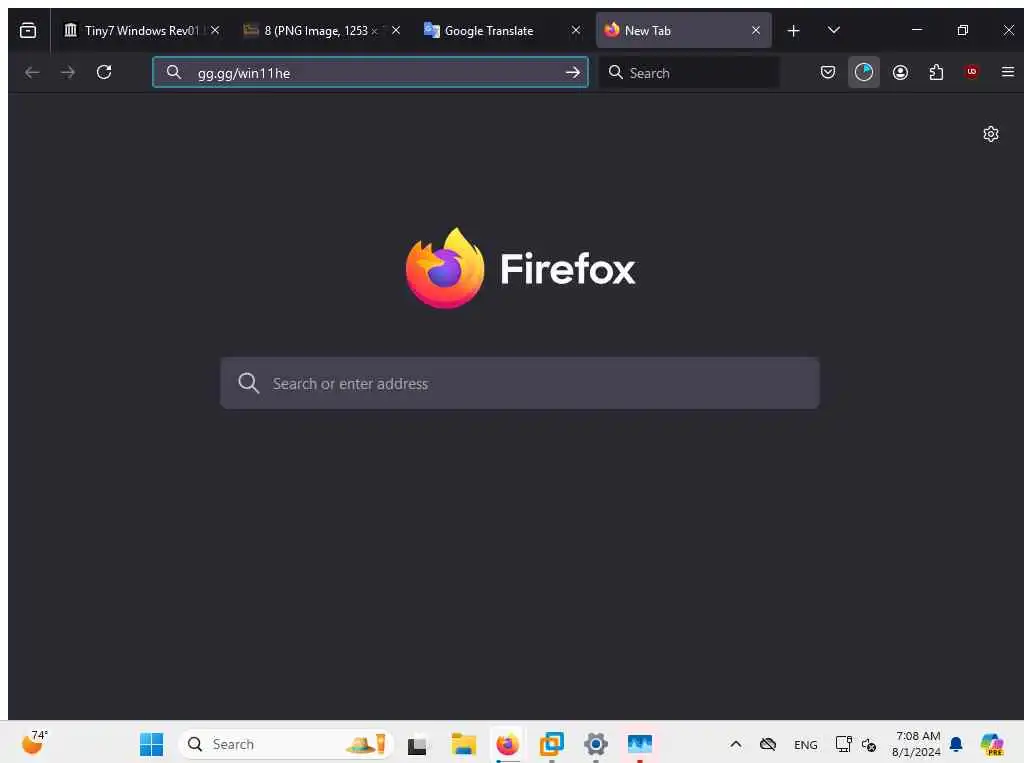Click the crossed-out cloud tray icon
The width and height of the screenshot is (1024, 763).
[x=768, y=744]
